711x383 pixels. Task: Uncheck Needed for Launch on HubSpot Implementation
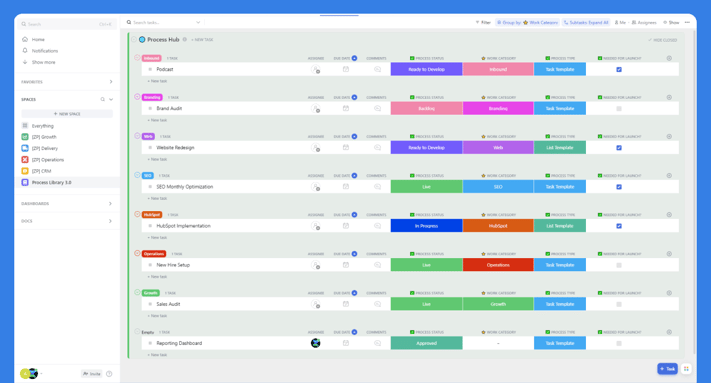pyautogui.click(x=619, y=226)
